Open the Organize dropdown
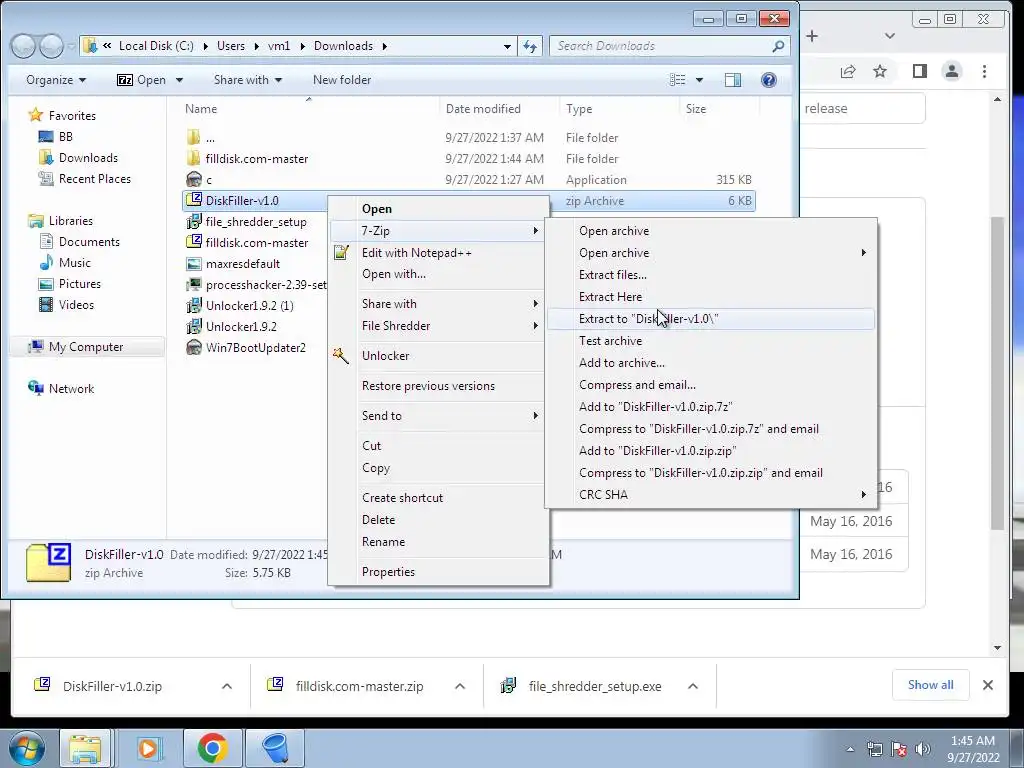Image resolution: width=1024 pixels, height=768 pixels. tap(56, 80)
